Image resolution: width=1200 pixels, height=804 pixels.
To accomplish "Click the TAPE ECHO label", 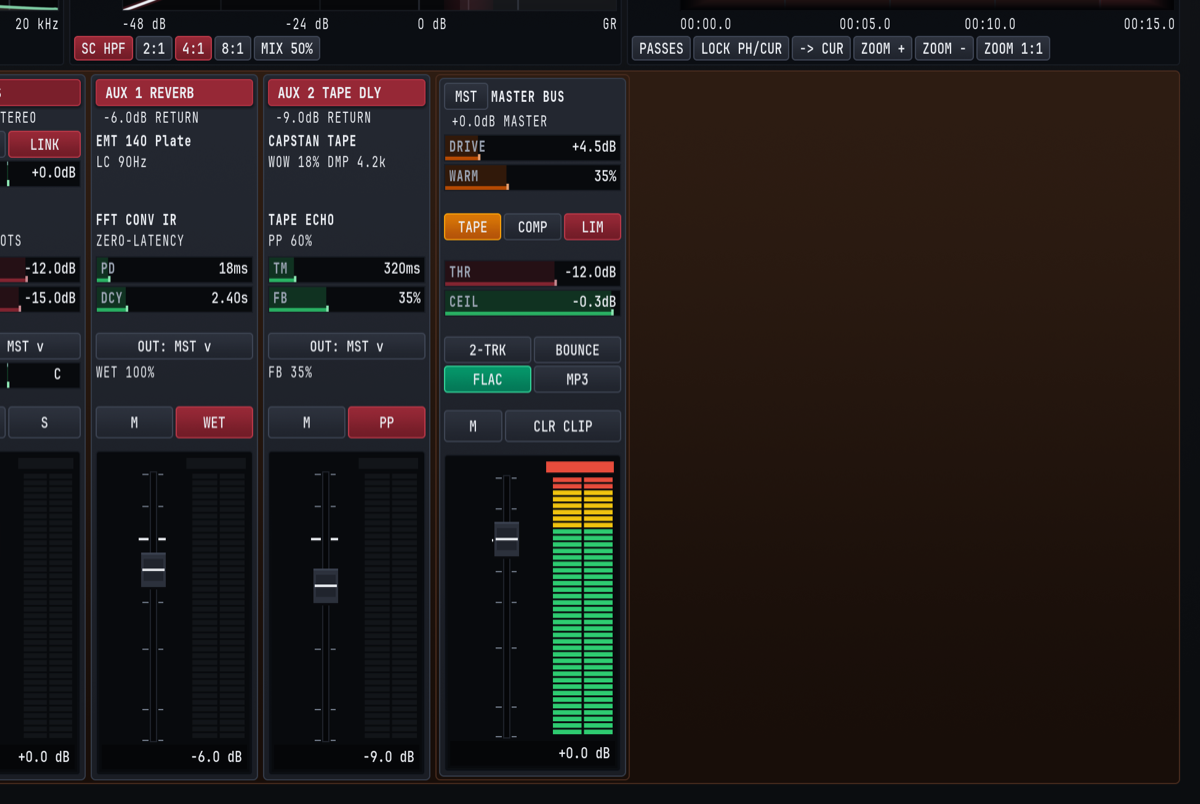I will (301, 220).
